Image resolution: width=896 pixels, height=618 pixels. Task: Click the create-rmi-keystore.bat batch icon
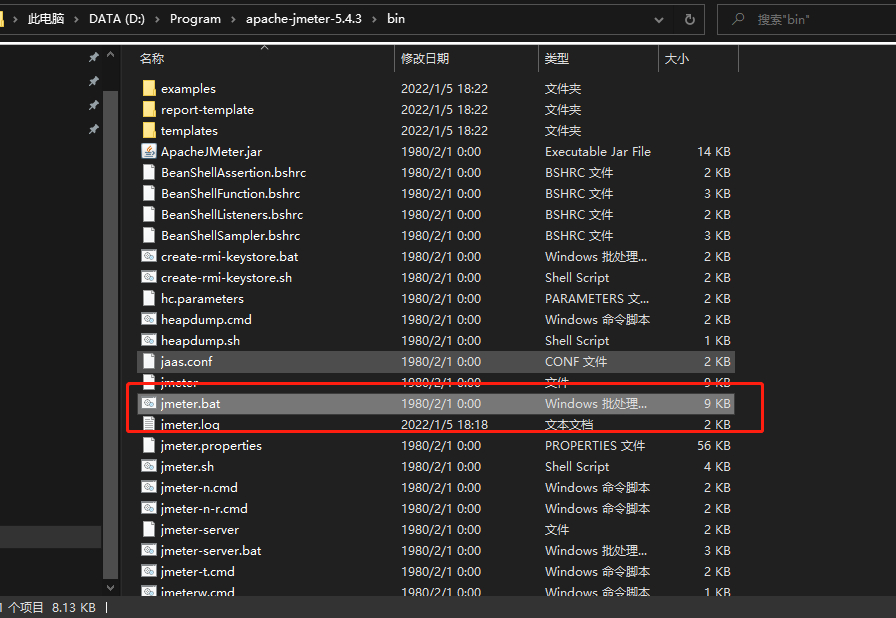tap(149, 256)
